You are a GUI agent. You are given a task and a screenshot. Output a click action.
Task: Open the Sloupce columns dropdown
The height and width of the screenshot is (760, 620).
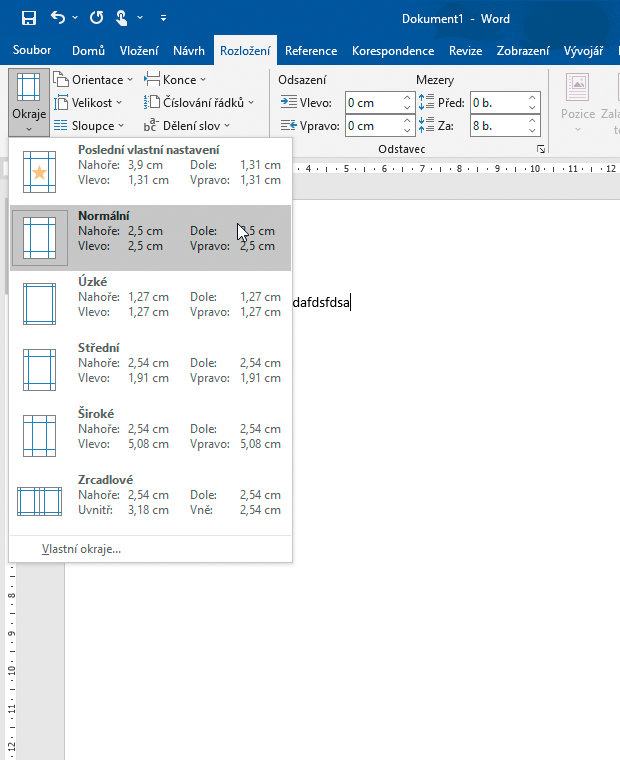click(90, 126)
